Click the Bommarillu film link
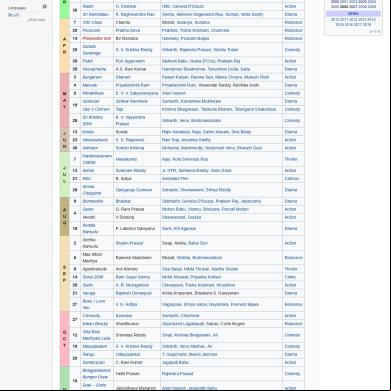This screenshot has height=391, width=391. (x=93, y=201)
